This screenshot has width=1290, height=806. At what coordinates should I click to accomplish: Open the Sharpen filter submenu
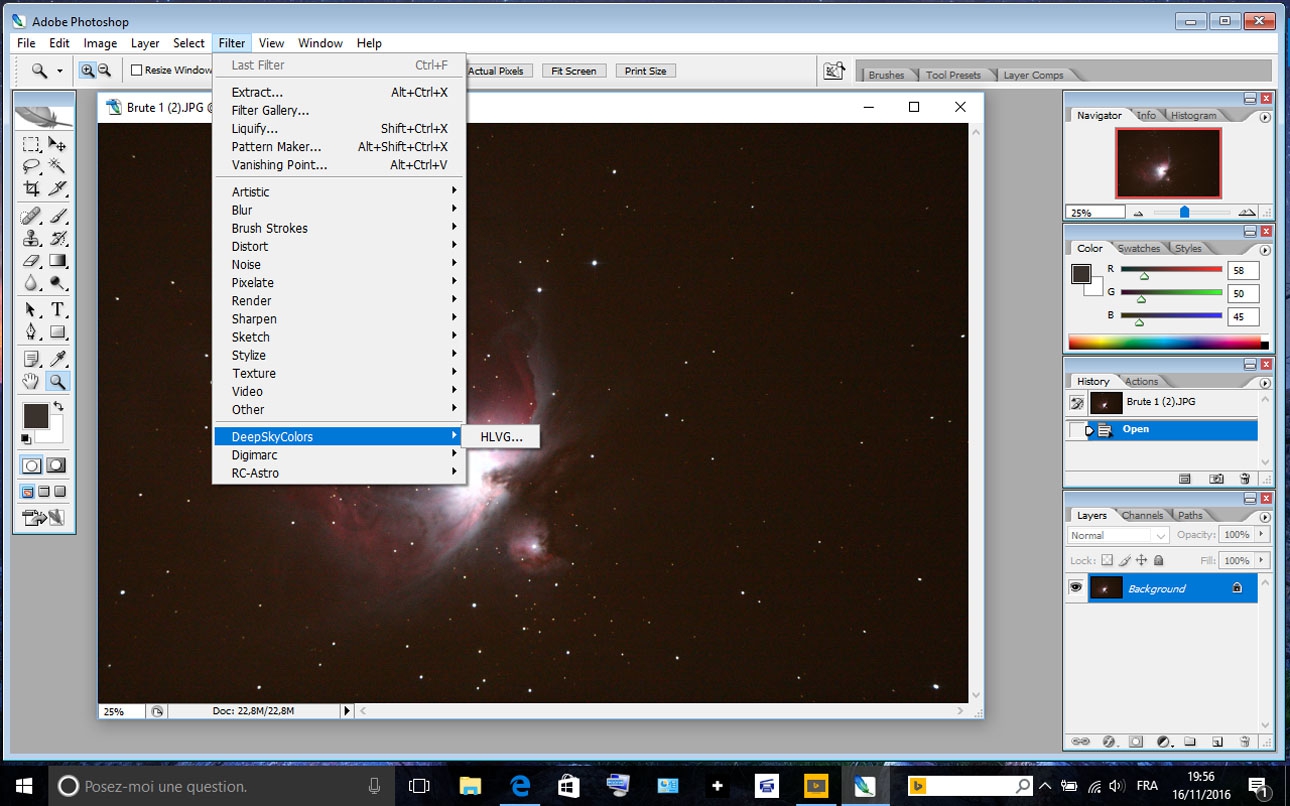pyautogui.click(x=339, y=319)
